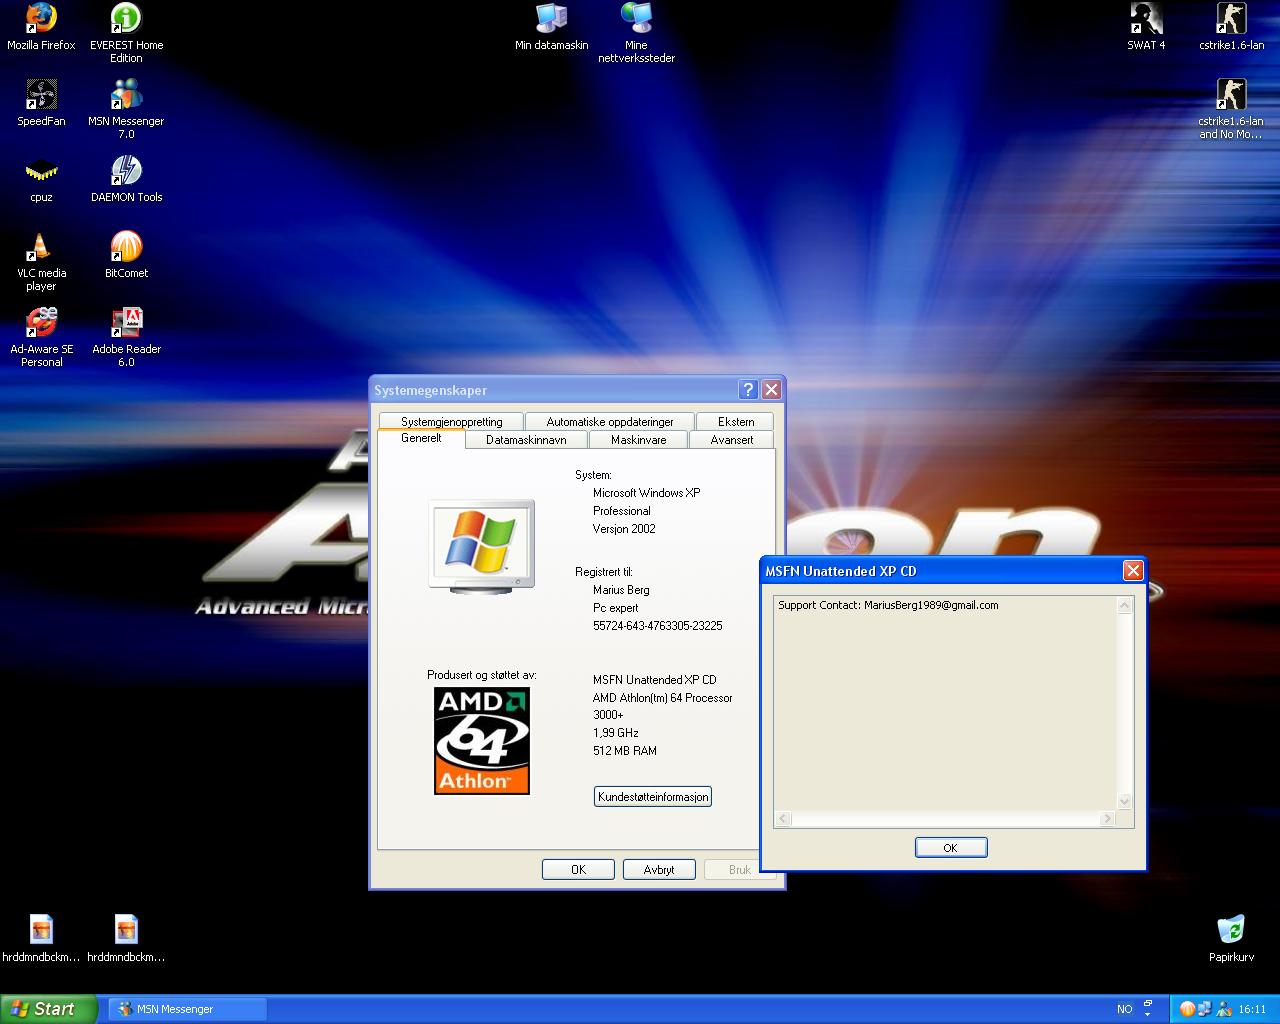Select the cstrike1.6-lan and No Mo... icon
The width and height of the screenshot is (1280, 1024).
[1231, 109]
